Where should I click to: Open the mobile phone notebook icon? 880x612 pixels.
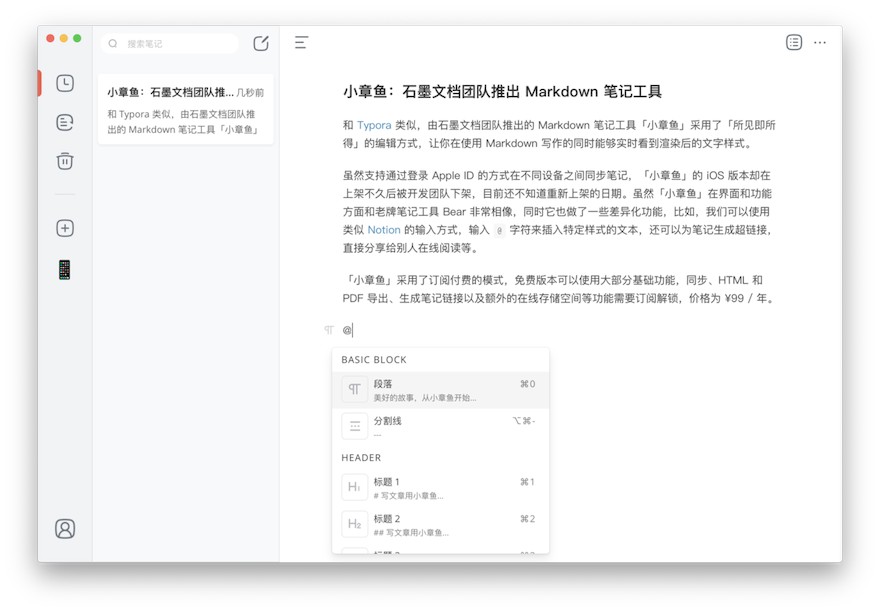[65, 270]
